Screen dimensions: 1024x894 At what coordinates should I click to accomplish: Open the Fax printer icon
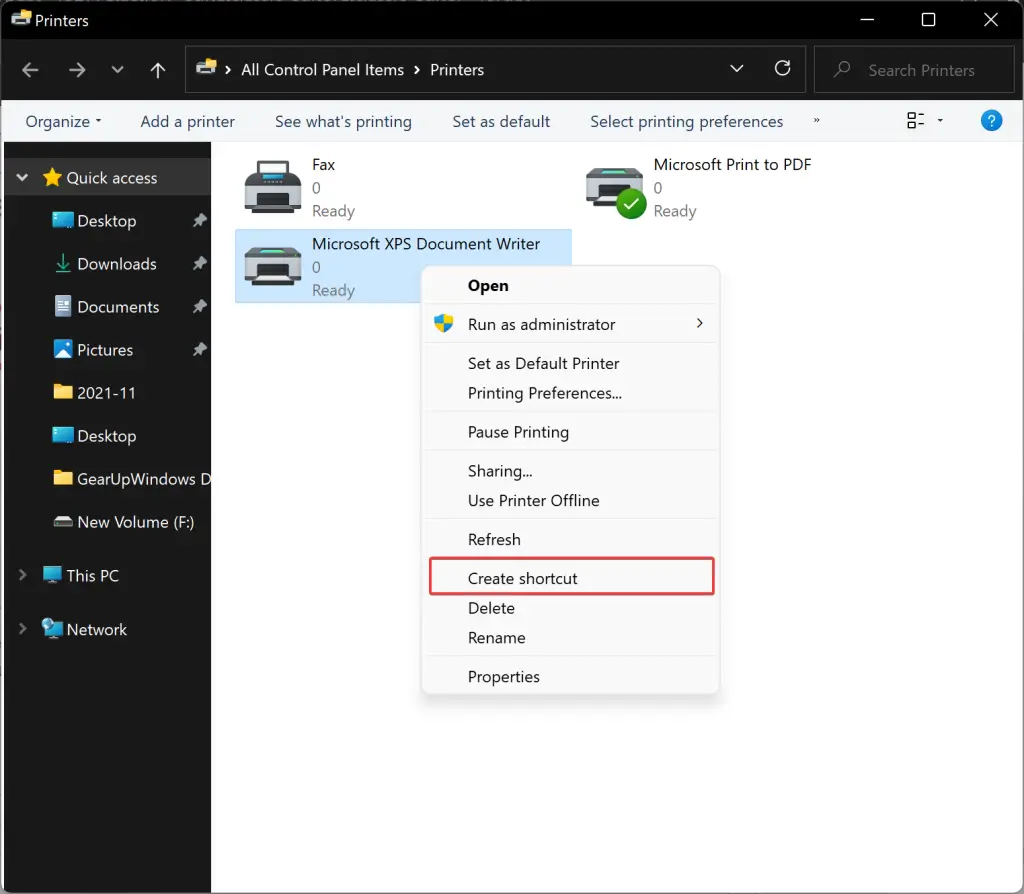pos(272,186)
